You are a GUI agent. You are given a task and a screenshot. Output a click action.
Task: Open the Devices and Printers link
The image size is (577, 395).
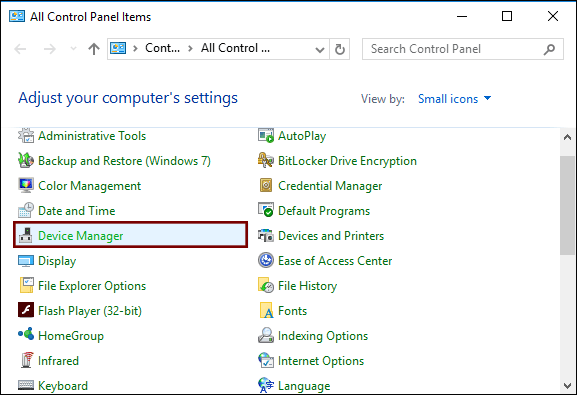[x=331, y=236]
